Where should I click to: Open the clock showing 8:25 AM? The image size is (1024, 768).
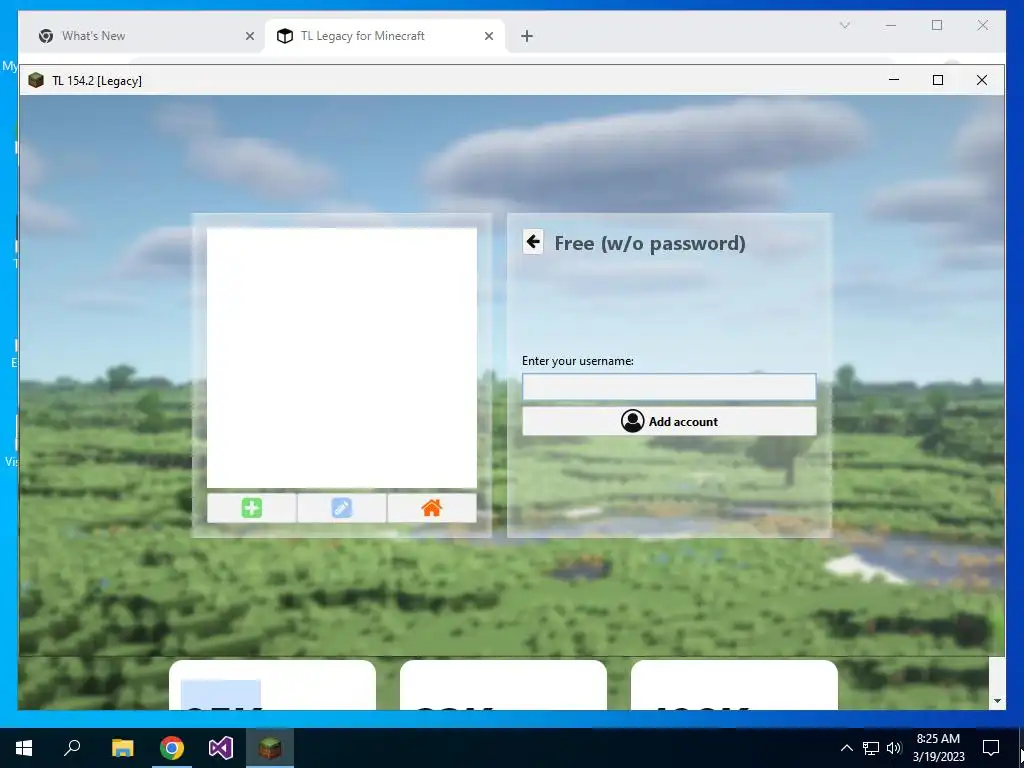coord(938,748)
